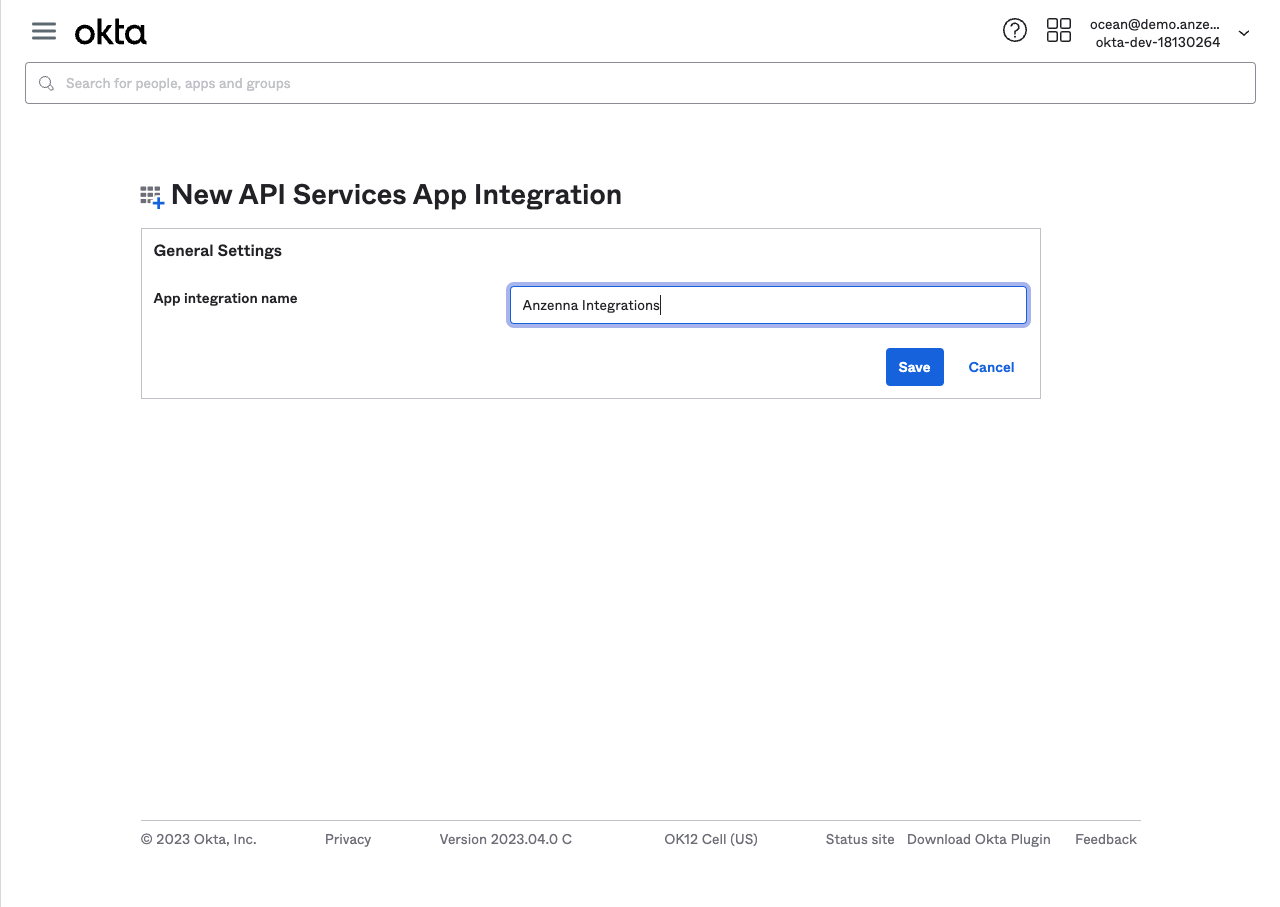The image size is (1280, 907).
Task: Click the Version 2023.04.0 C link
Action: click(x=505, y=839)
